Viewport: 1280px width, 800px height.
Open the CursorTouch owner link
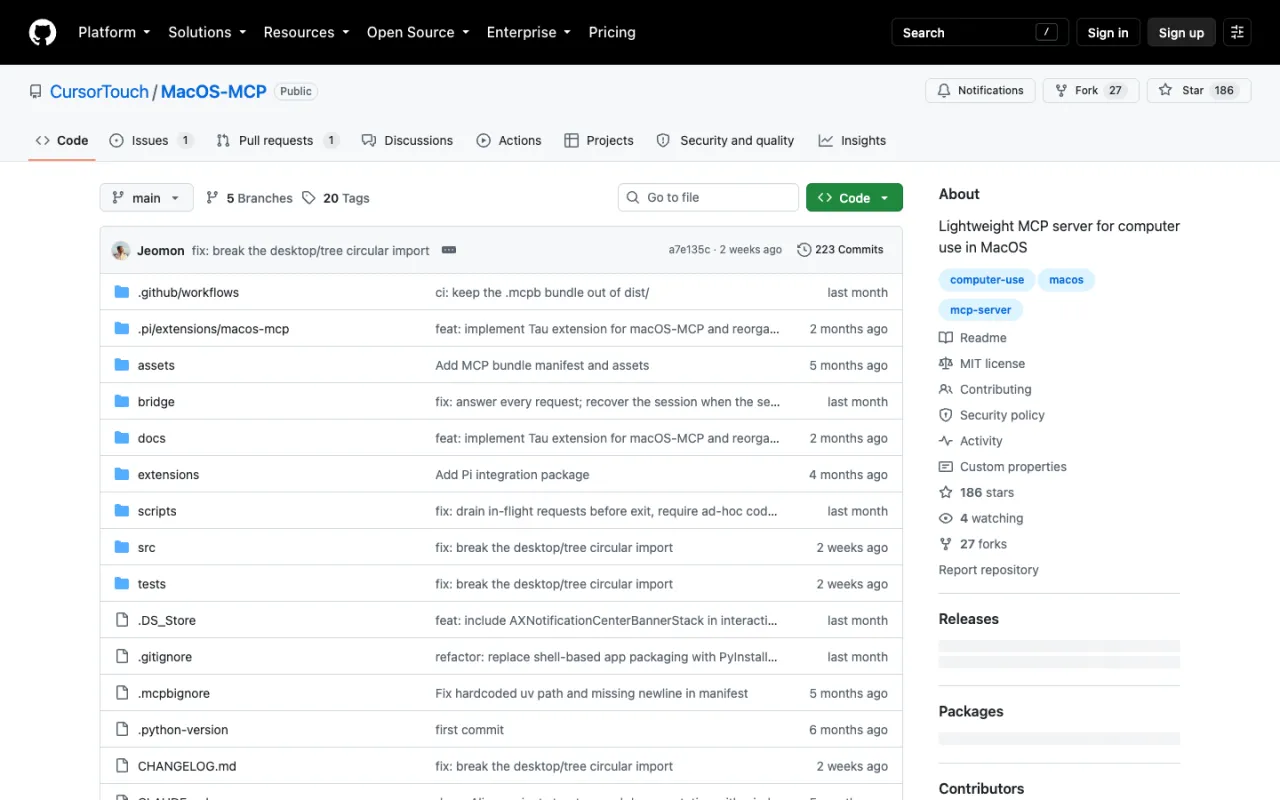tap(99, 91)
